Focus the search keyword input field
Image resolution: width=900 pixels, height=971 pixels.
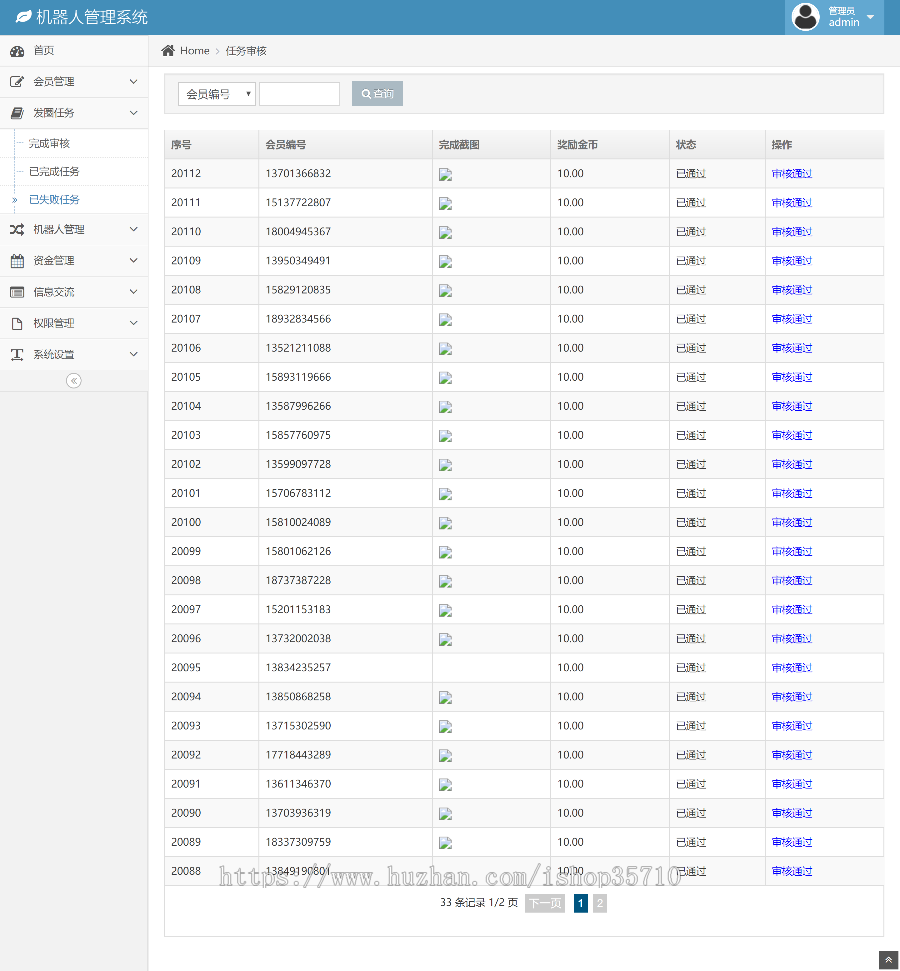pos(299,94)
